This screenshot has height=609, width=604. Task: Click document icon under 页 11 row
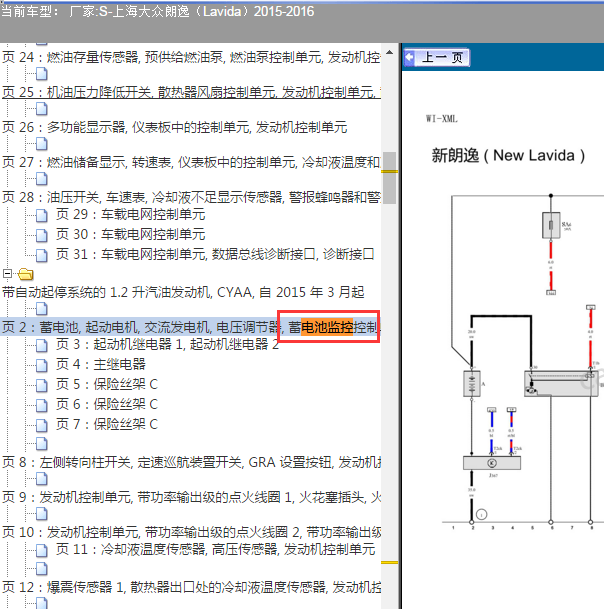tap(42, 569)
